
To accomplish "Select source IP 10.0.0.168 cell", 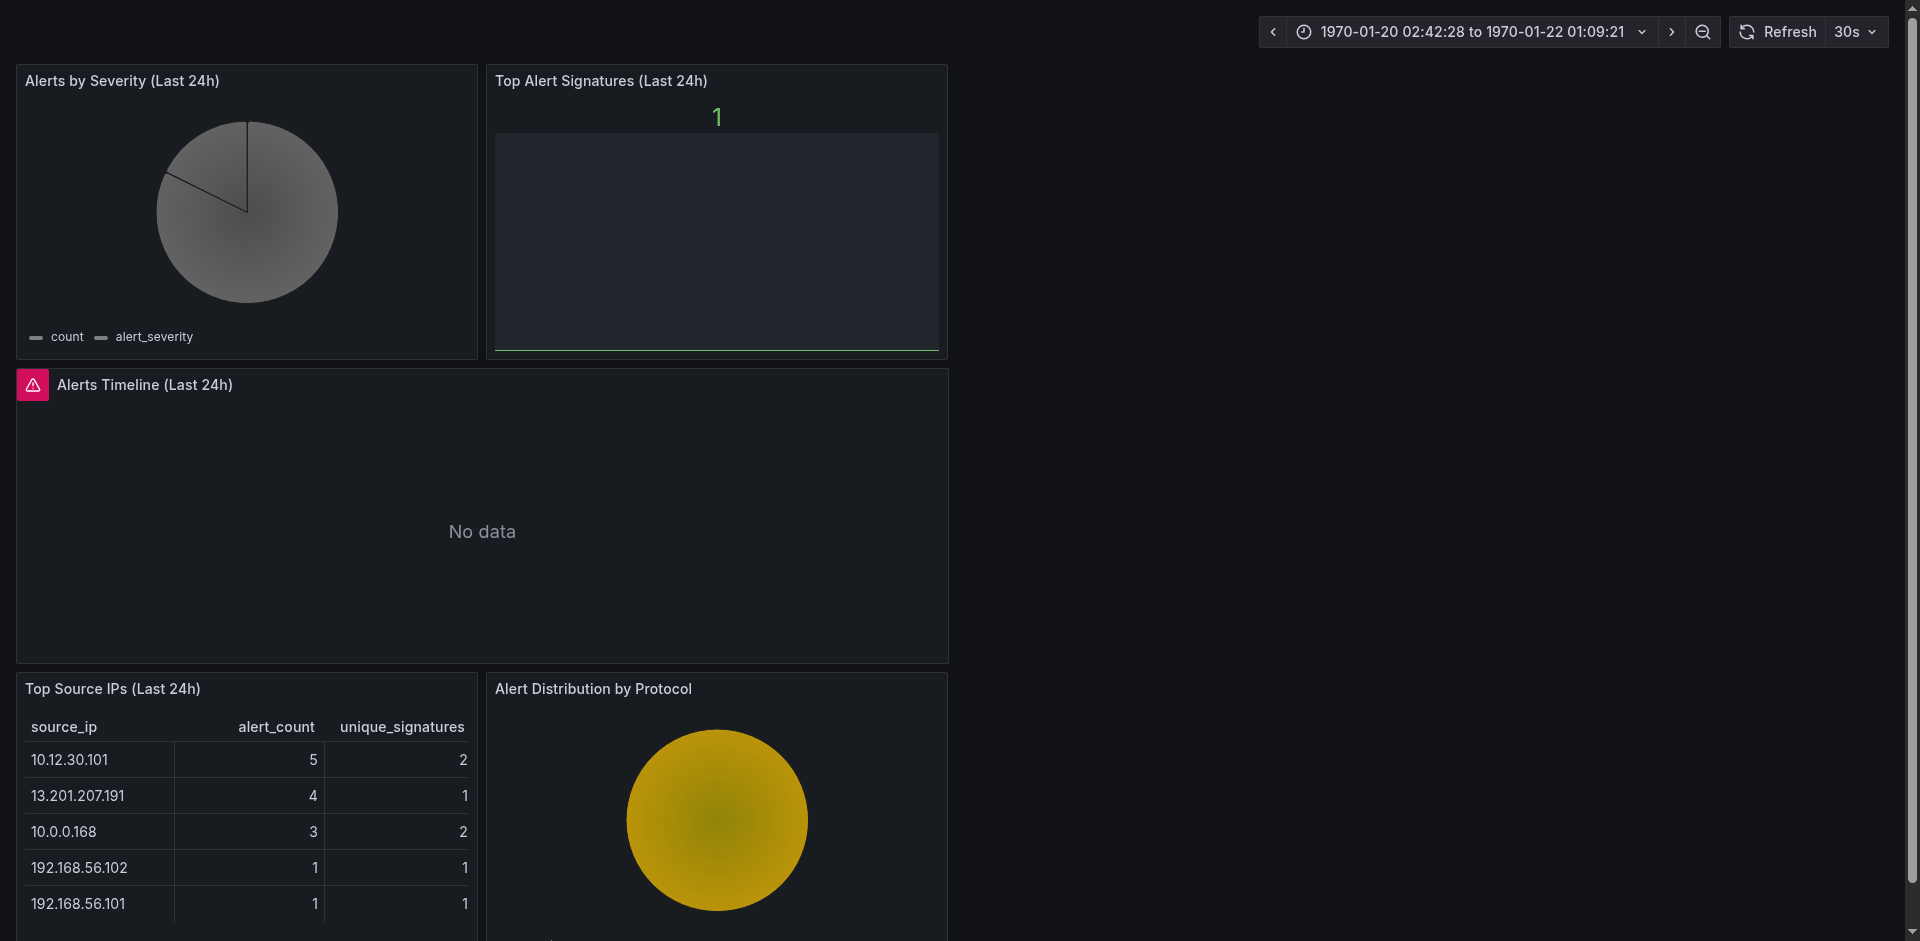I will click(x=100, y=832).
